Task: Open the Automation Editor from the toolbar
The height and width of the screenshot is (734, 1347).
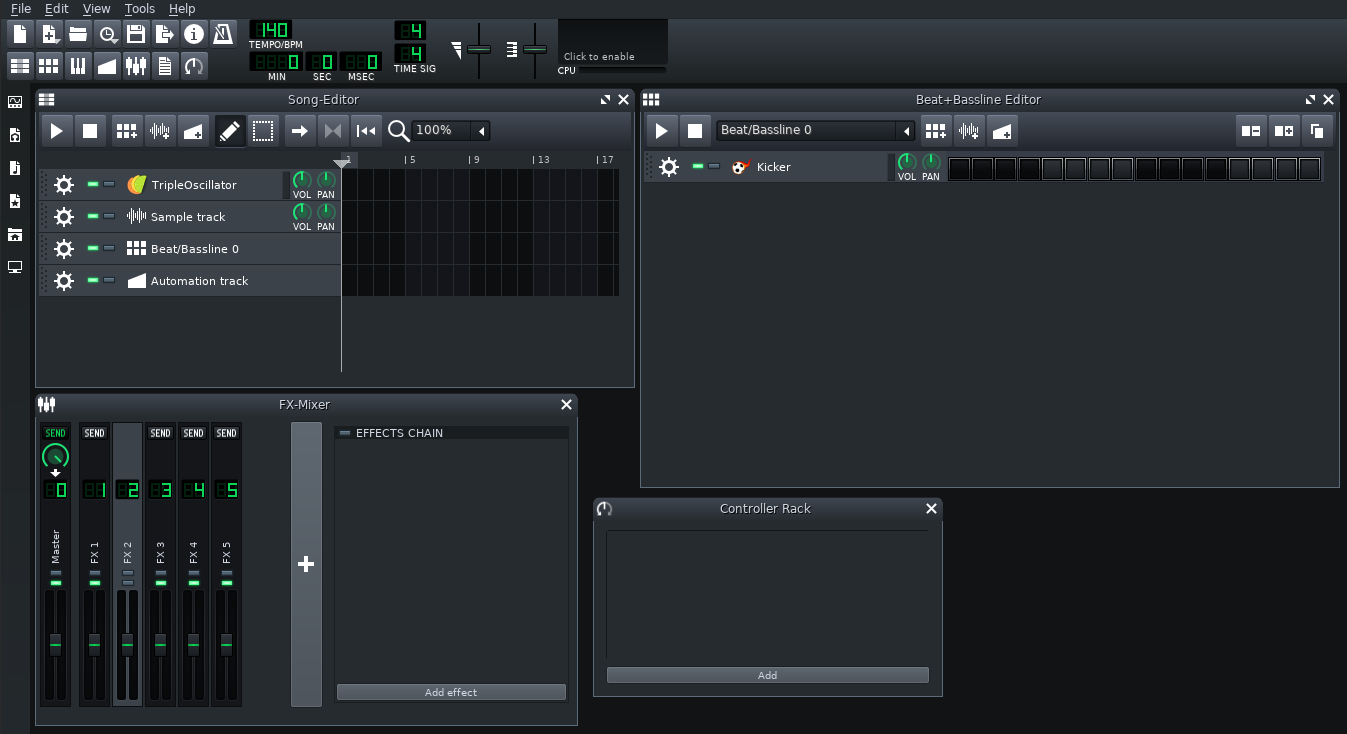Action: 107,66
